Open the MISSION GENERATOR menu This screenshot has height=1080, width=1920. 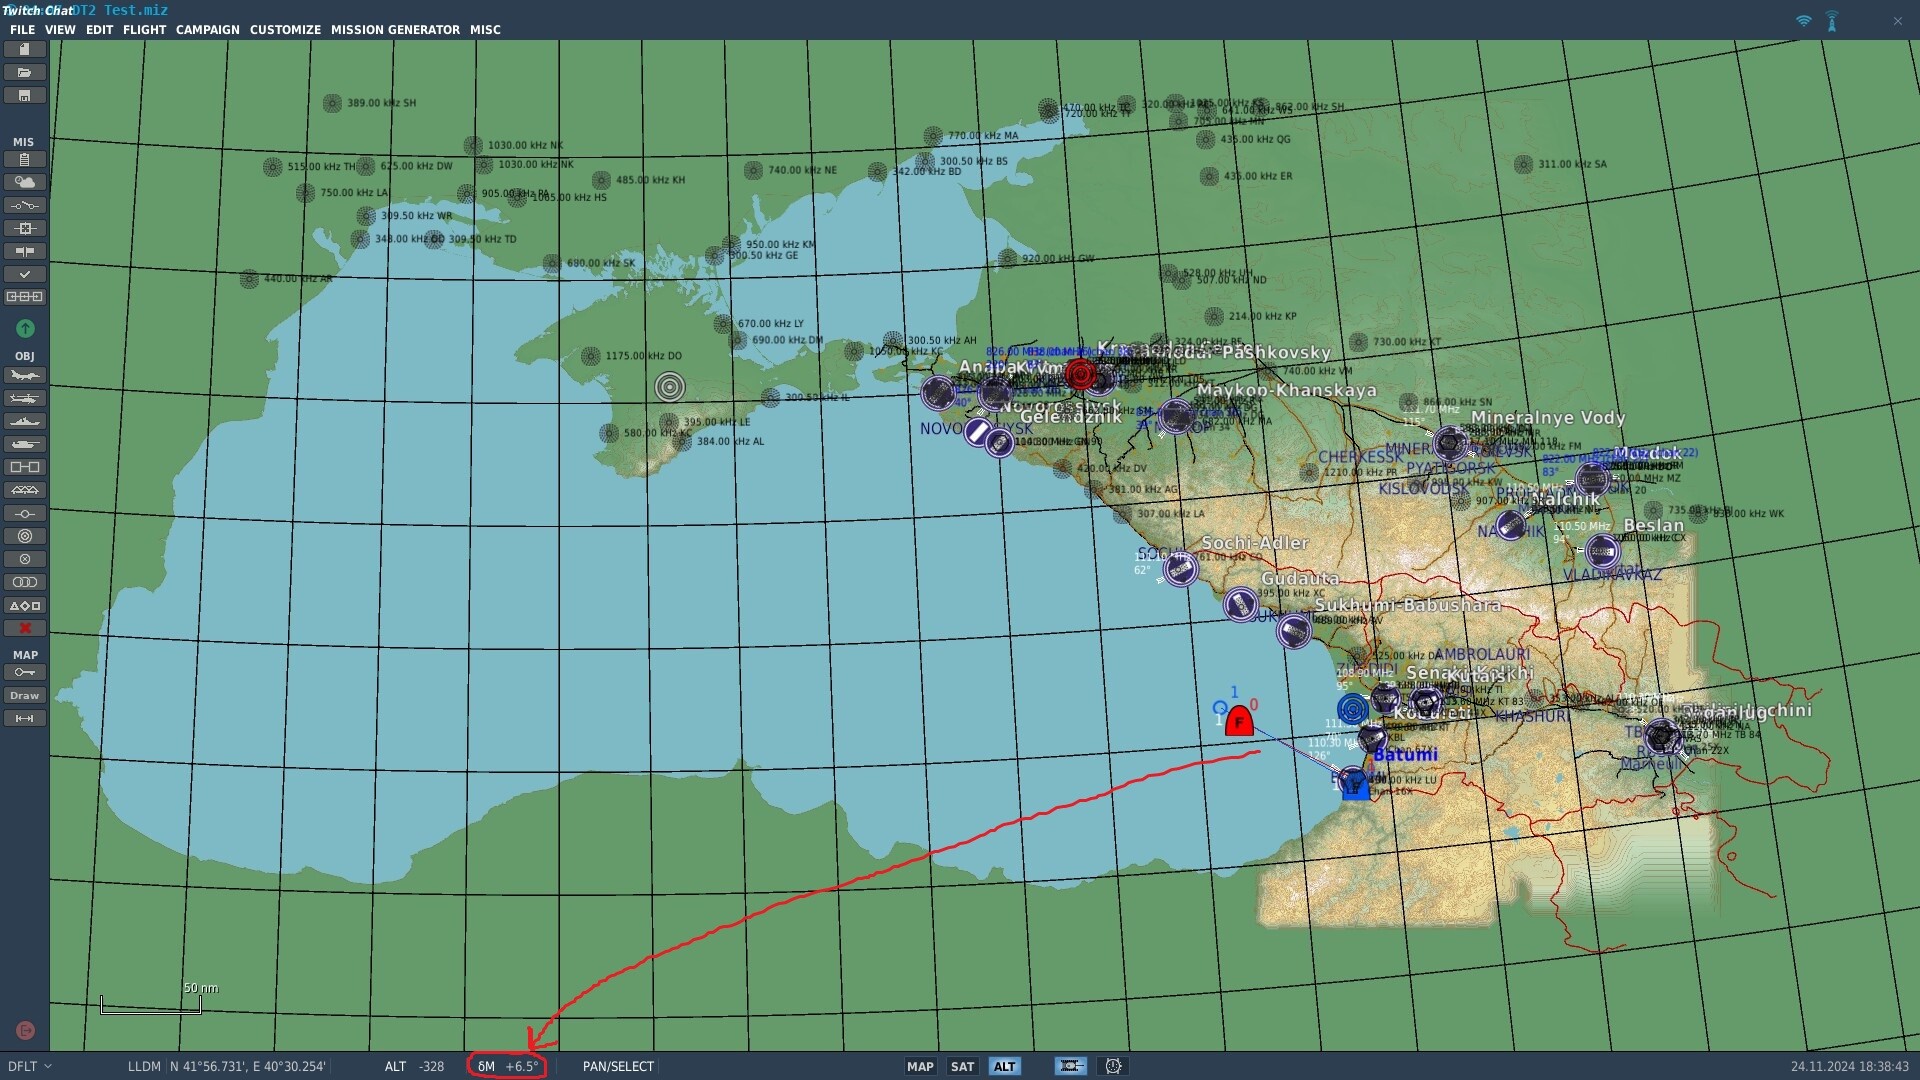coord(395,30)
